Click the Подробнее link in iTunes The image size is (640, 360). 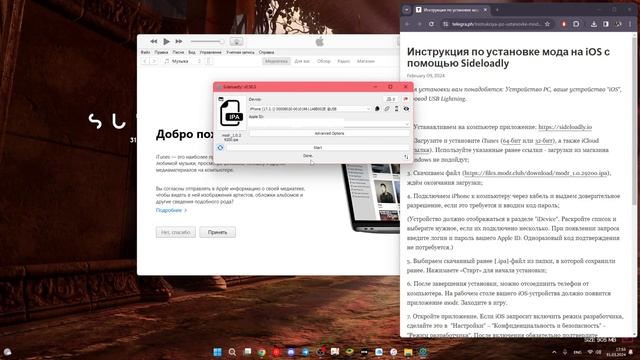coord(171,210)
